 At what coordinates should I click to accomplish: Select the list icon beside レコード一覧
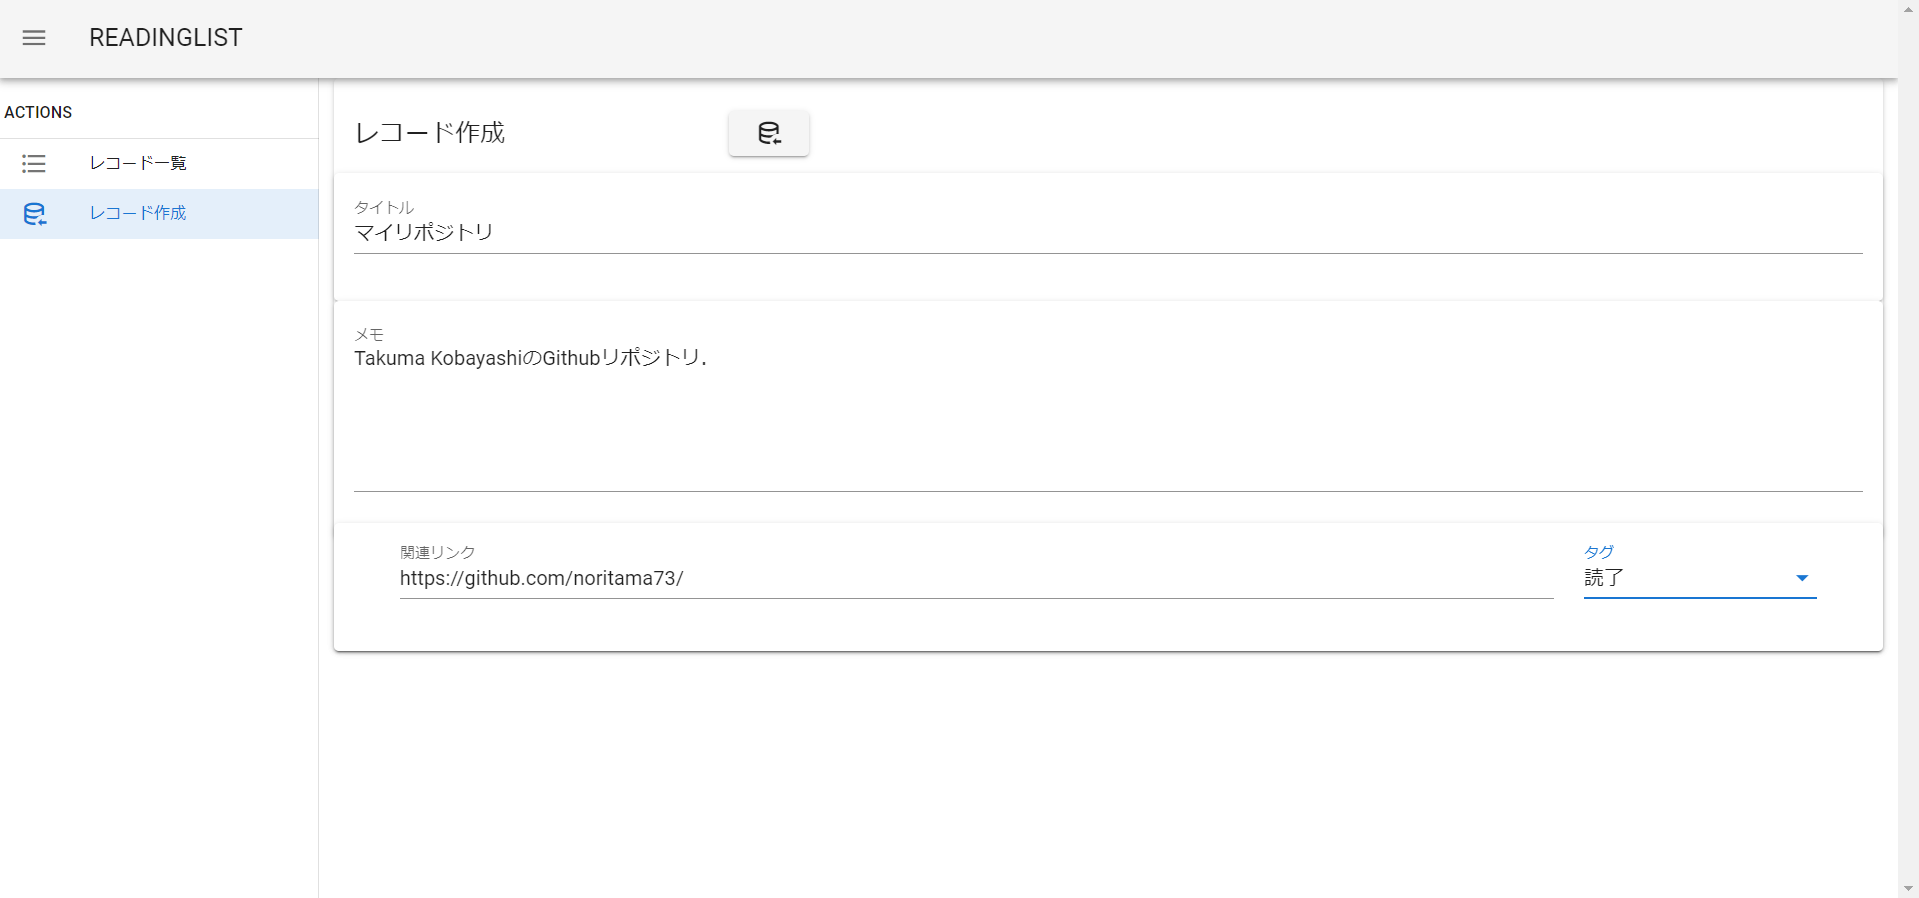[x=33, y=164]
